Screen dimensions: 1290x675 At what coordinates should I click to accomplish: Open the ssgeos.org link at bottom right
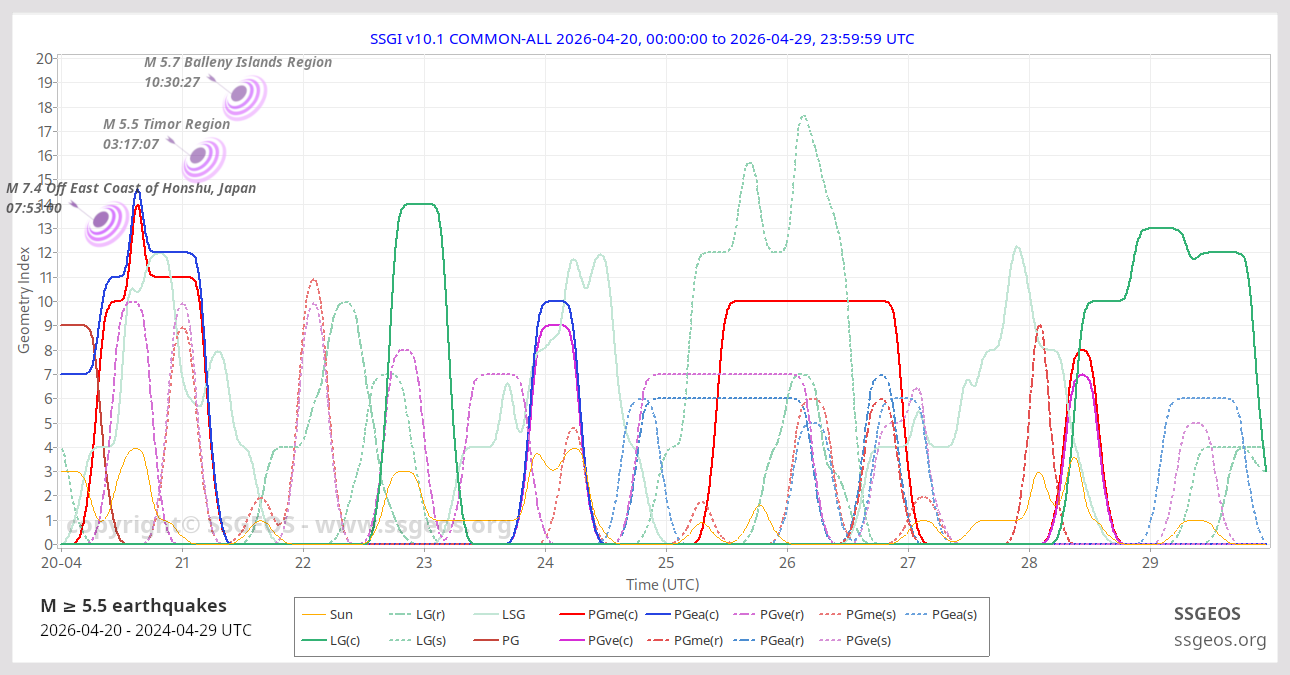click(1220, 640)
